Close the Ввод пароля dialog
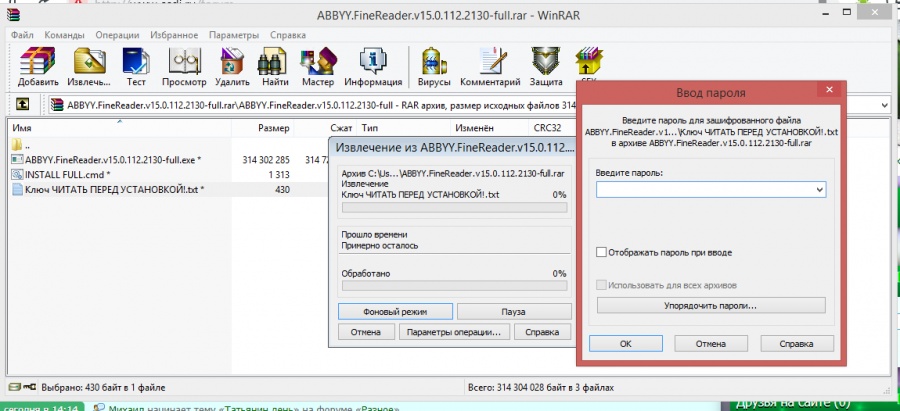Screen dimensions: 900x411 point(829,90)
